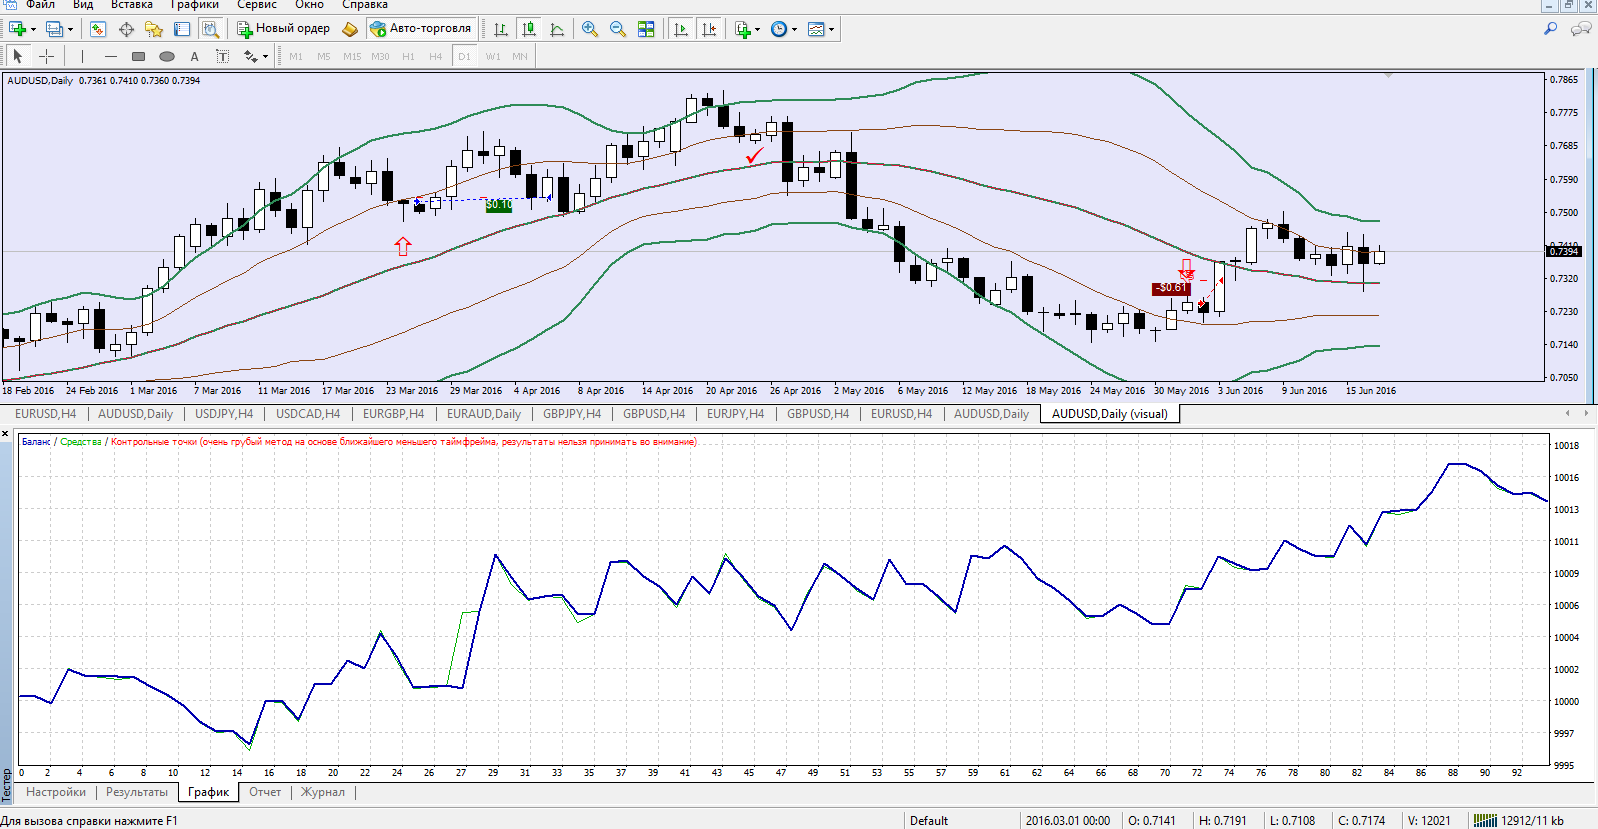Image resolution: width=1598 pixels, height=829 pixels.
Task: Select the crosshair cursor tool
Action: pyautogui.click(x=47, y=56)
